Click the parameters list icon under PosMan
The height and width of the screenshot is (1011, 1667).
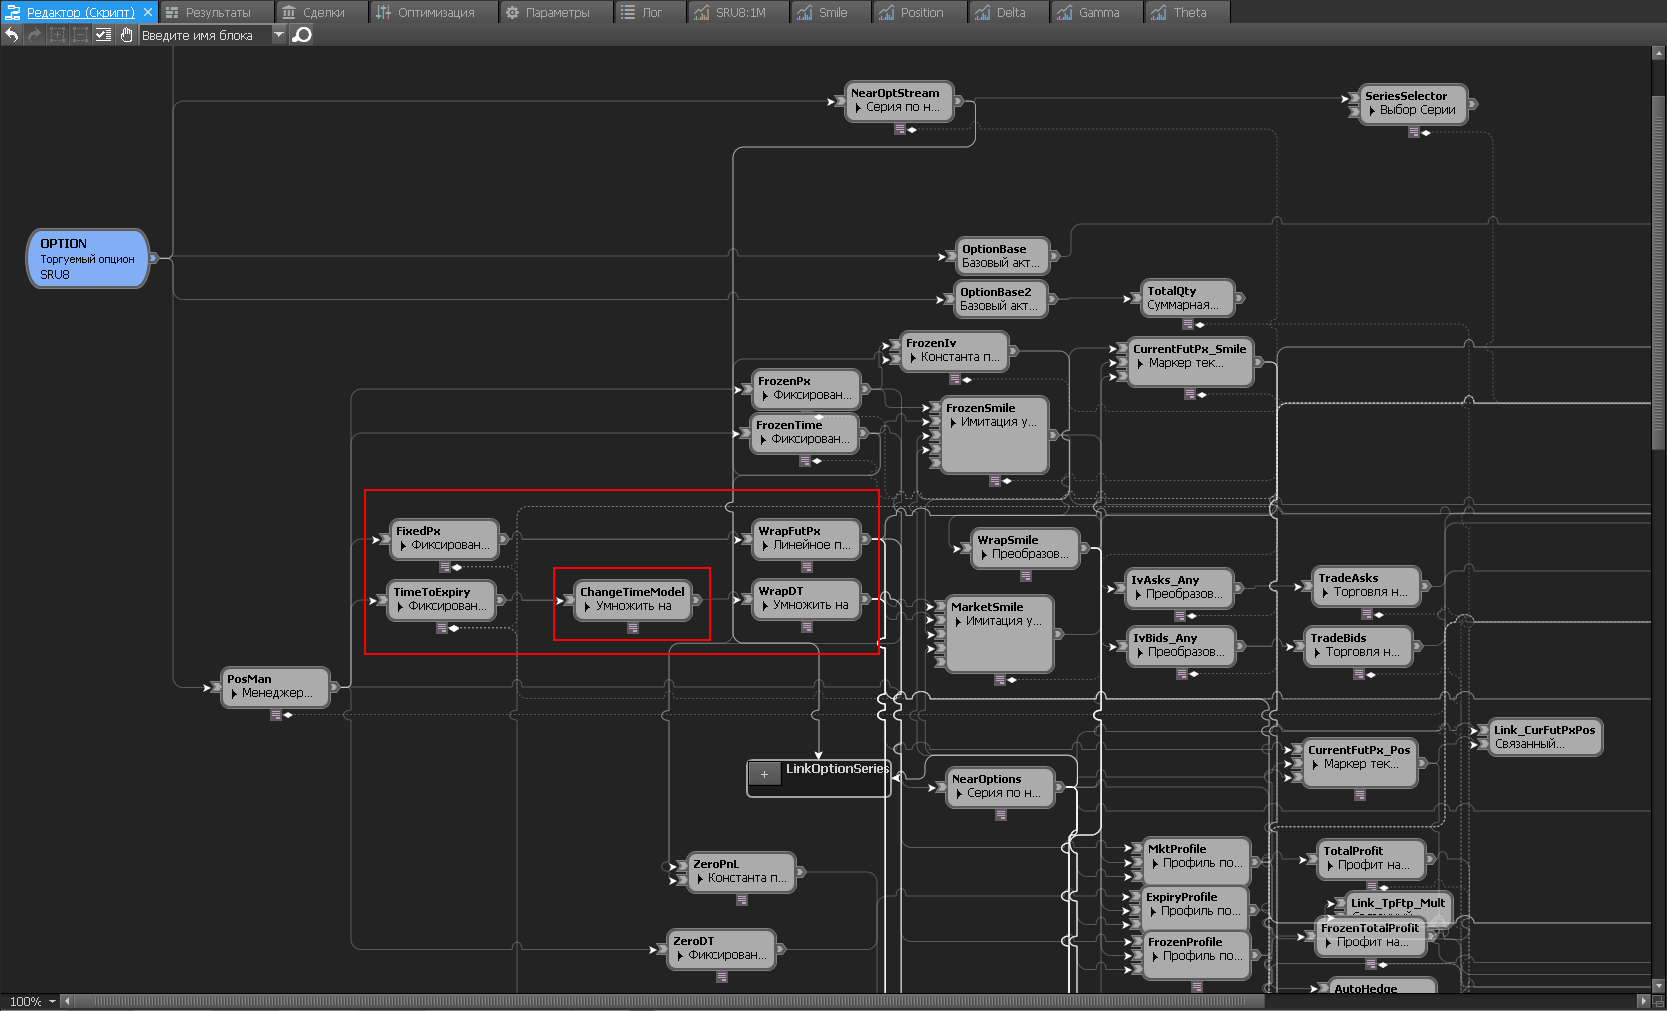276,714
